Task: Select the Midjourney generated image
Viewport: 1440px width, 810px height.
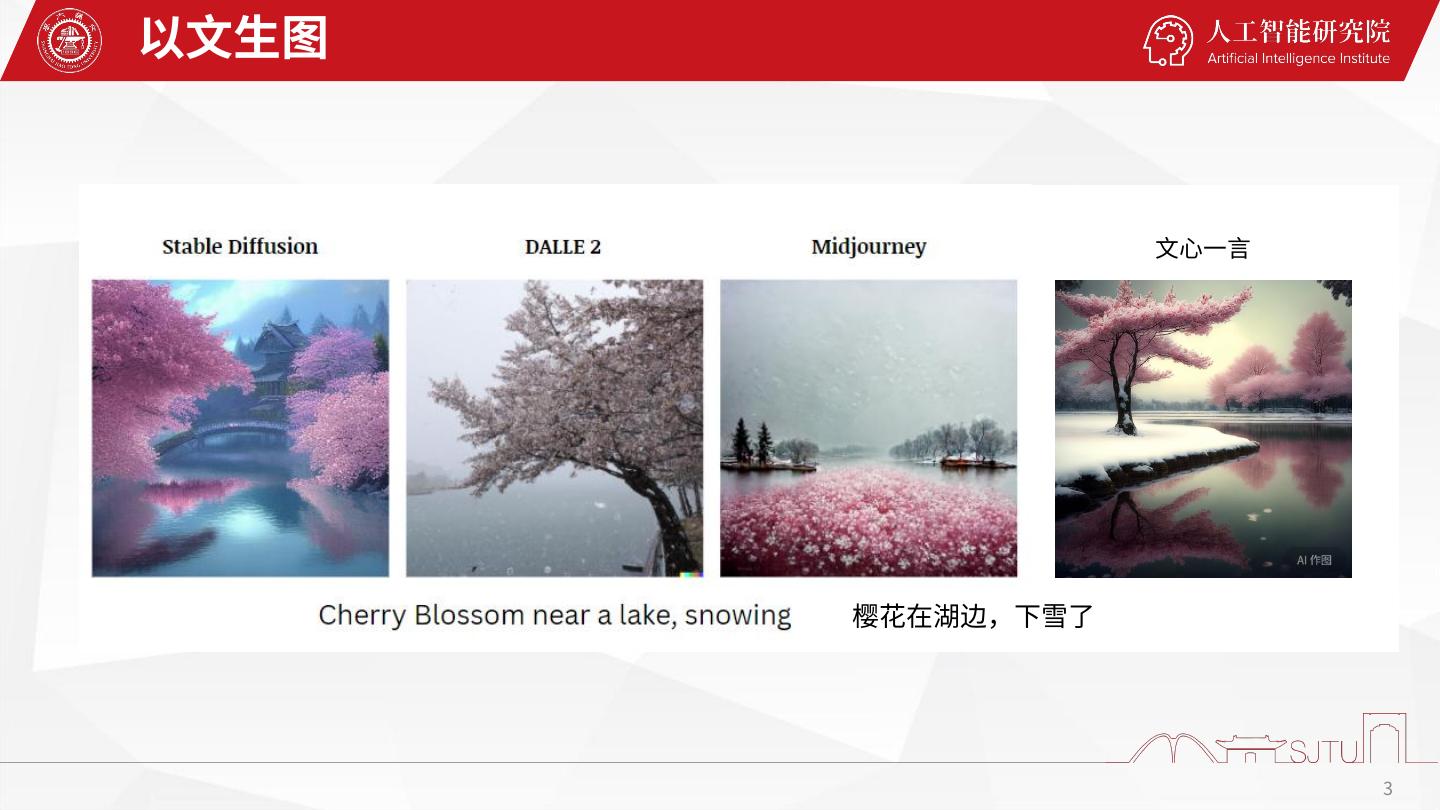Action: [868, 428]
